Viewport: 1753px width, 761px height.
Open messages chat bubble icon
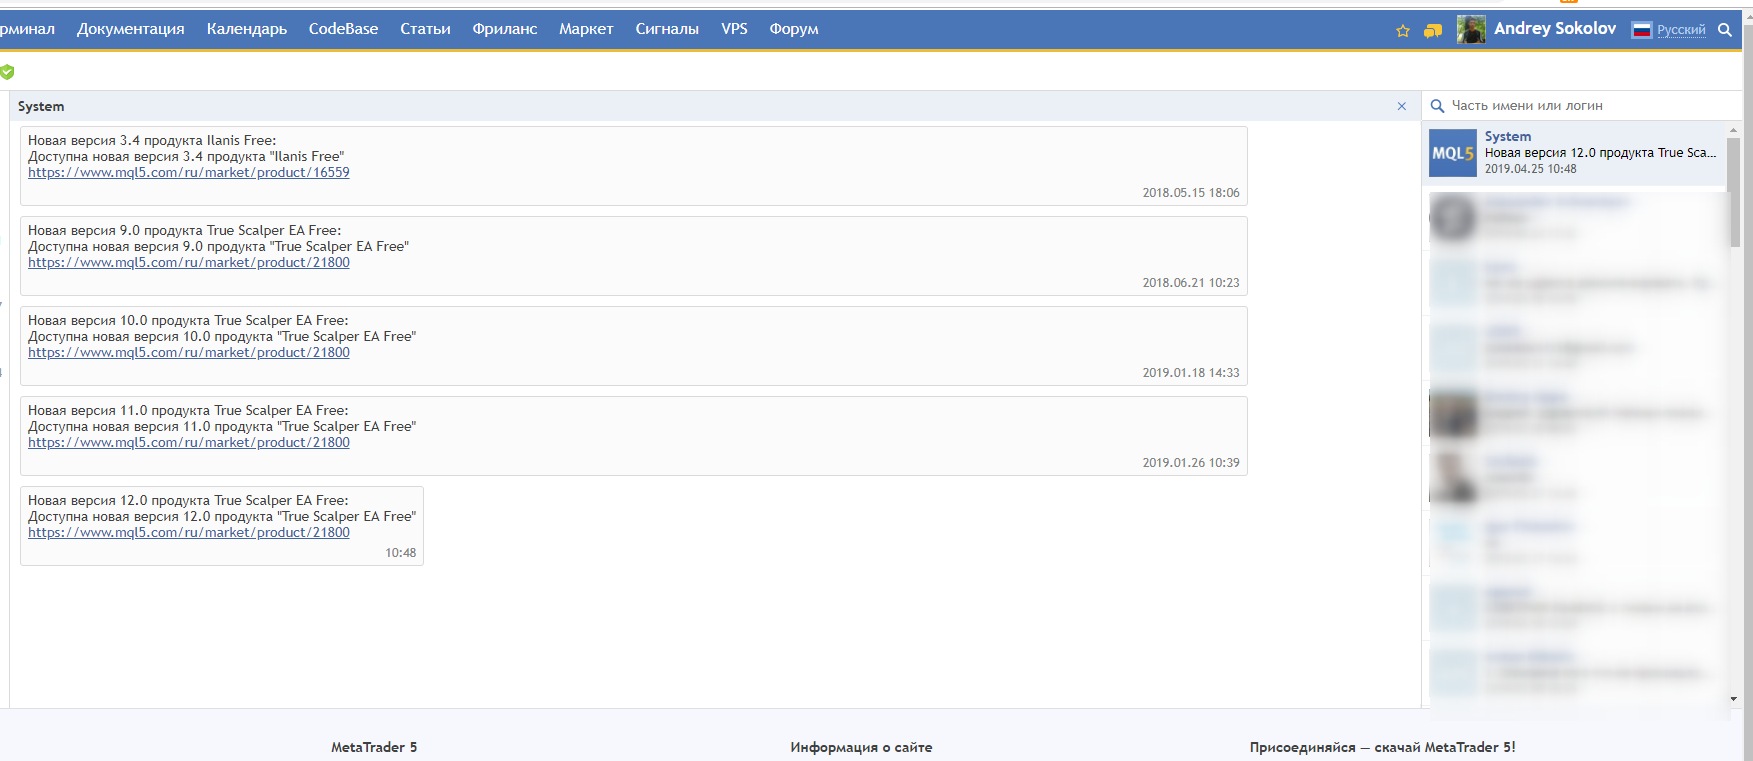pyautogui.click(x=1433, y=31)
